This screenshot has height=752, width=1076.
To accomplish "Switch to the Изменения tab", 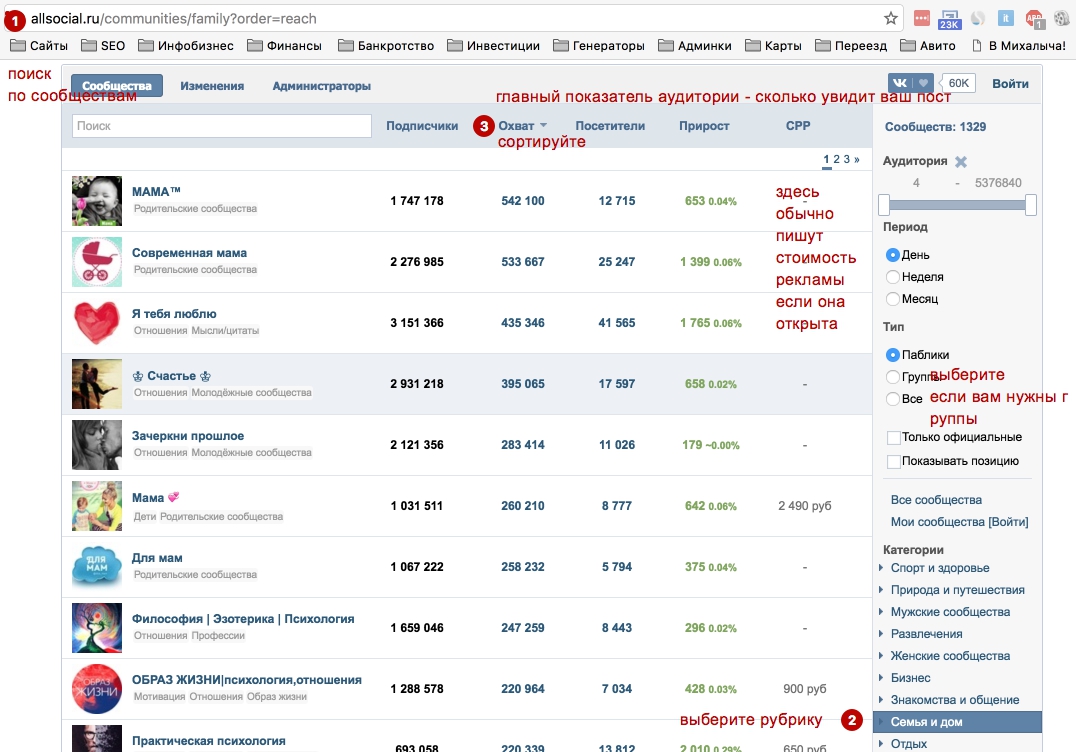I will 212,86.
